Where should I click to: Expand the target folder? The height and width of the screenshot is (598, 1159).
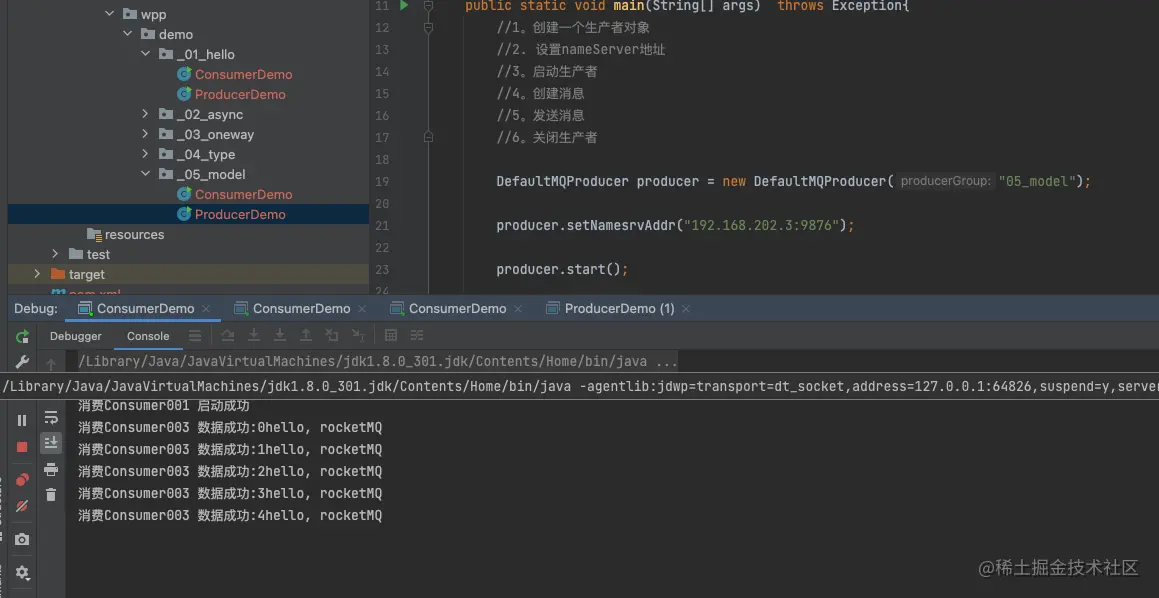pyautogui.click(x=38, y=273)
